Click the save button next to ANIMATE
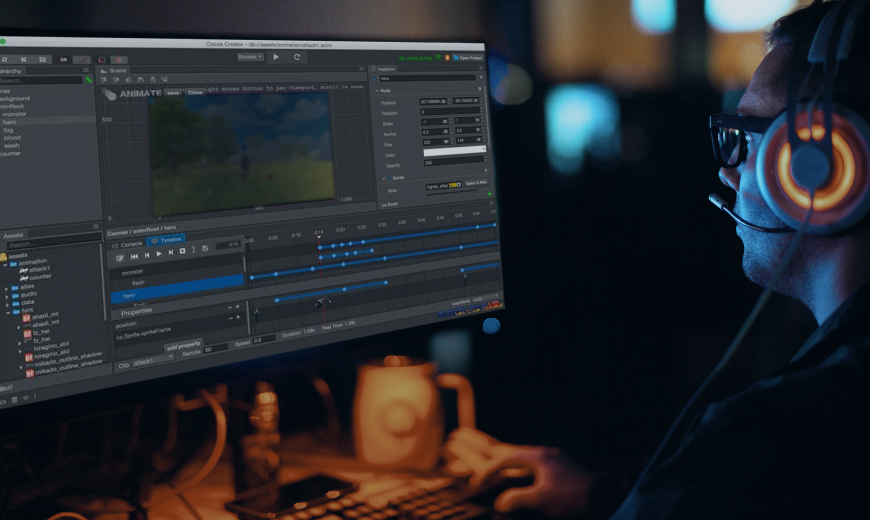 (x=173, y=93)
